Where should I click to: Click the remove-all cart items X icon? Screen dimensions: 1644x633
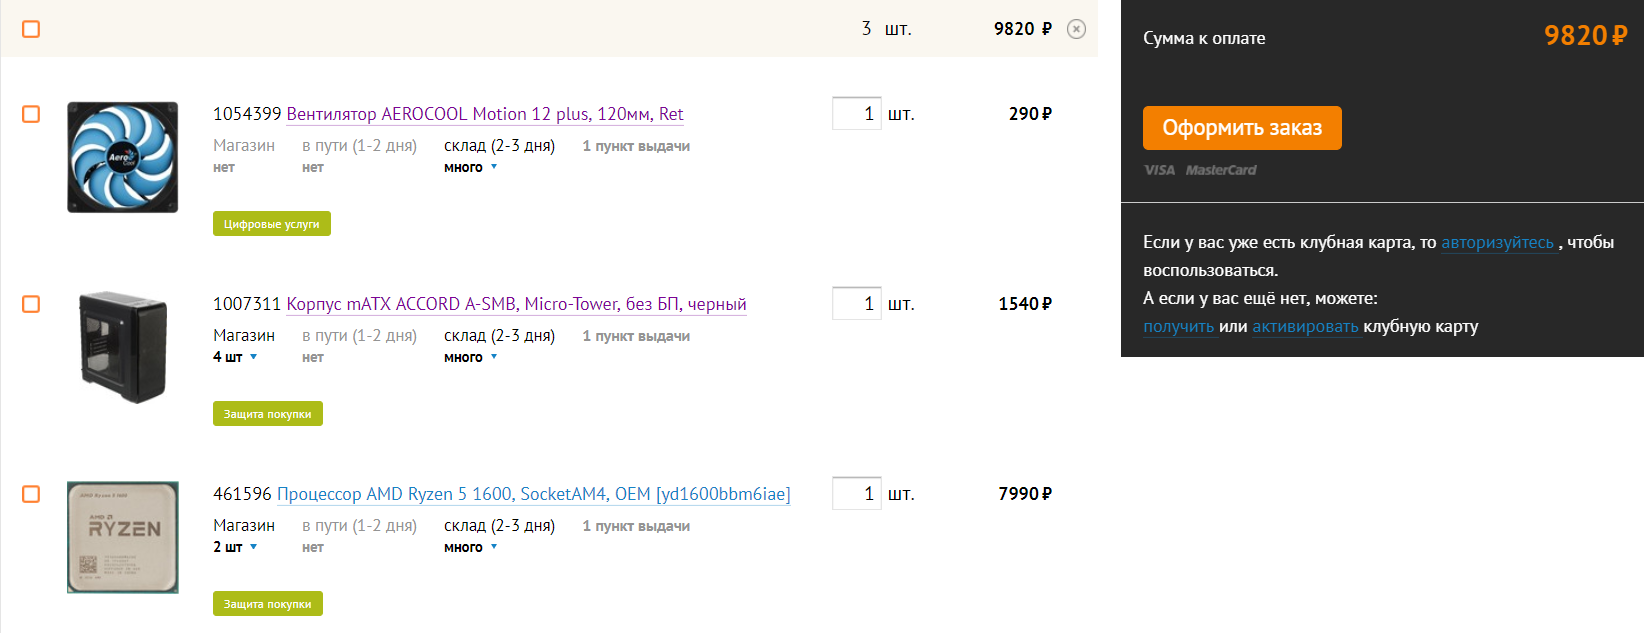1076,29
